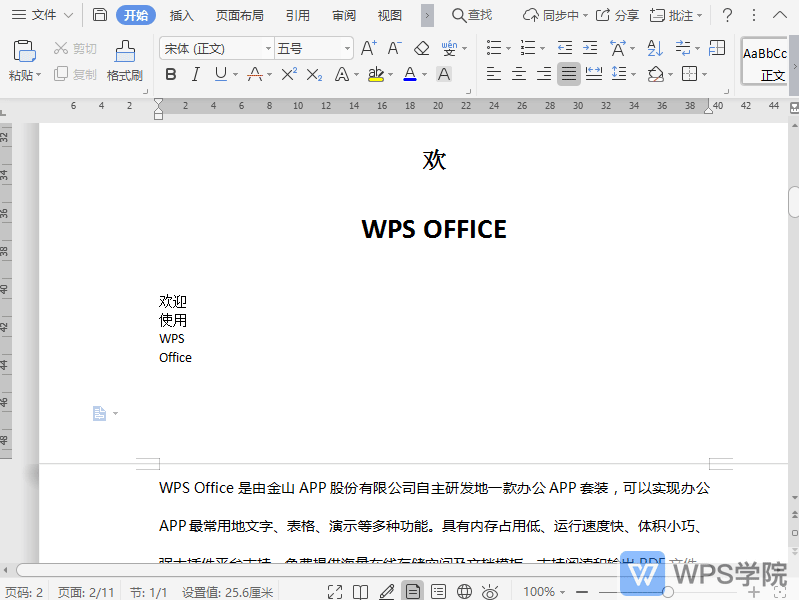This screenshot has width=799, height=600.
Task: Open the font size dropdown 五号
Action: coord(314,49)
